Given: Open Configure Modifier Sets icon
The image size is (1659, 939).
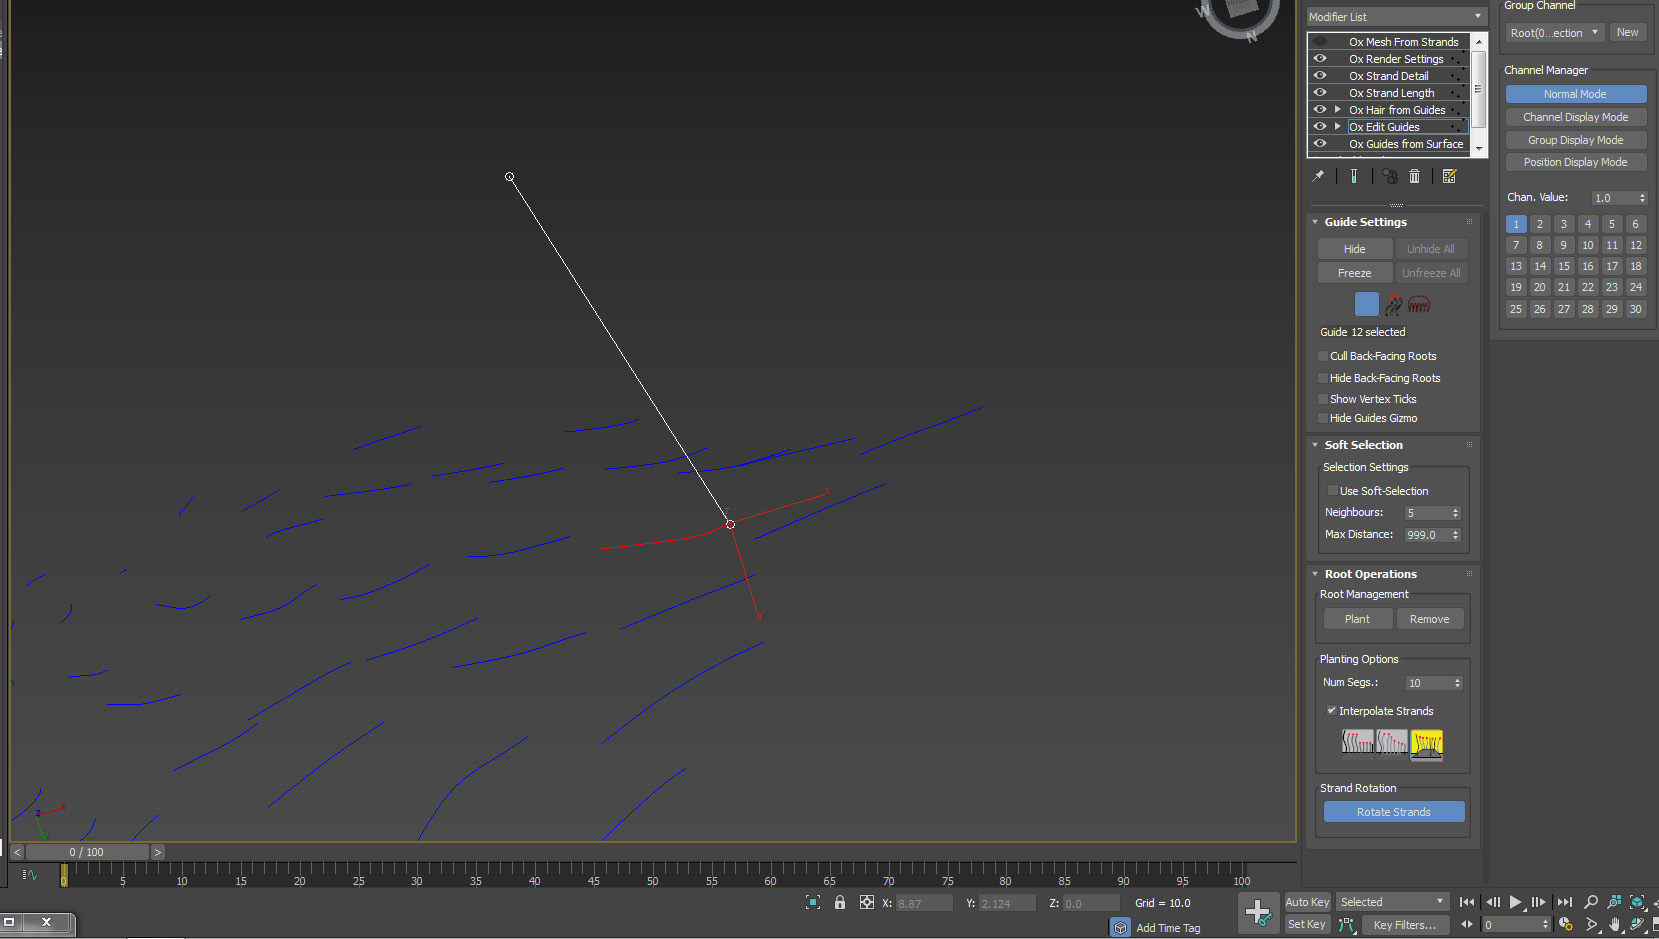Looking at the screenshot, I should pos(1449,176).
